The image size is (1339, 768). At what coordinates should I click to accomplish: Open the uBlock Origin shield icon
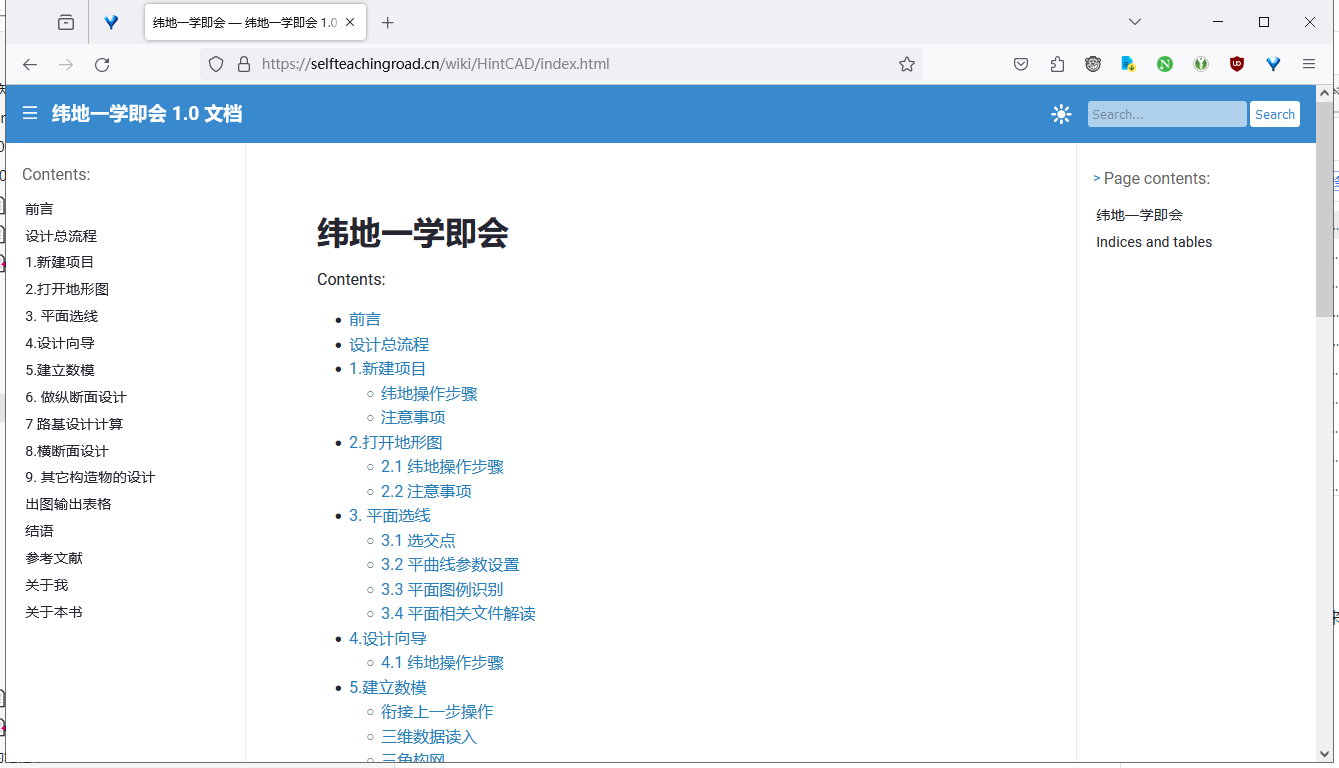(x=1236, y=64)
